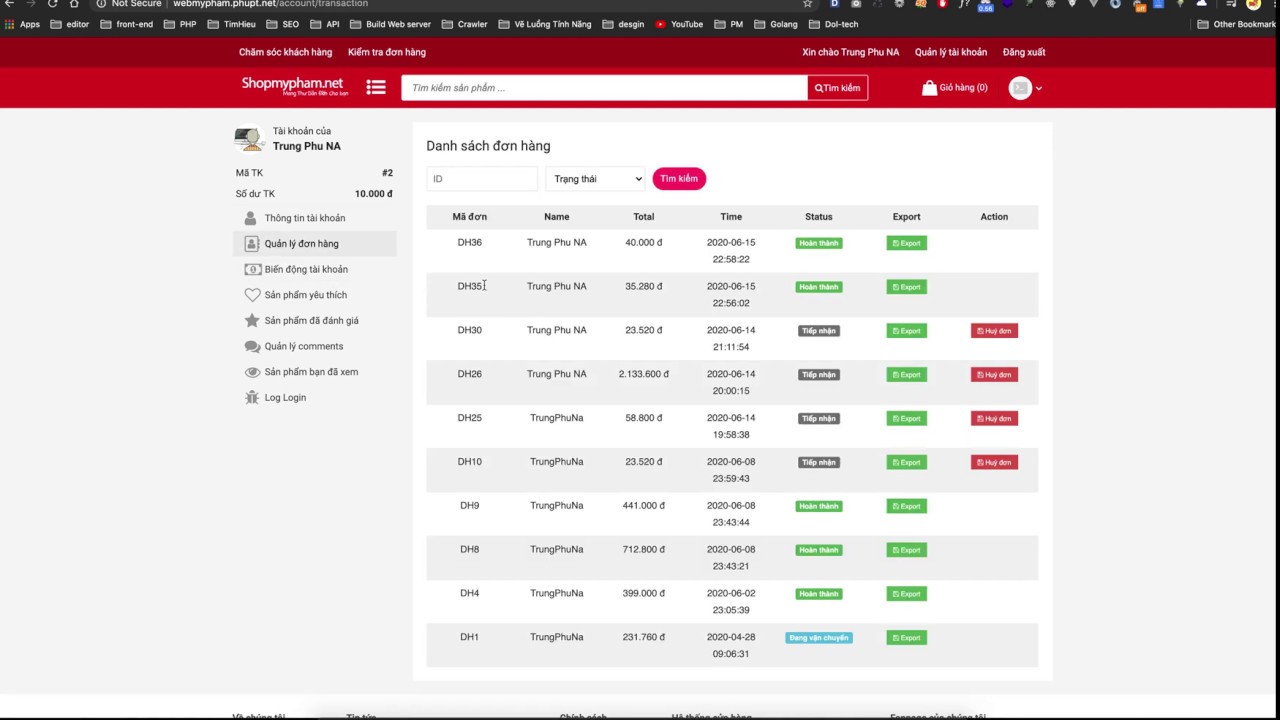The image size is (1280, 720).
Task: Cancel order DH10 with Huỷ đơn
Action: pyautogui.click(x=994, y=462)
